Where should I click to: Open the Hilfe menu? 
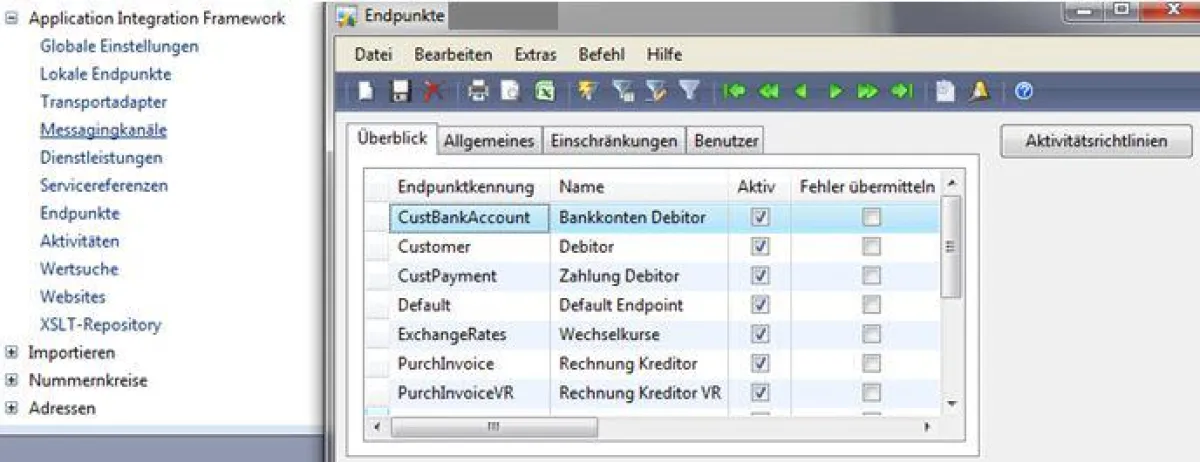(664, 55)
